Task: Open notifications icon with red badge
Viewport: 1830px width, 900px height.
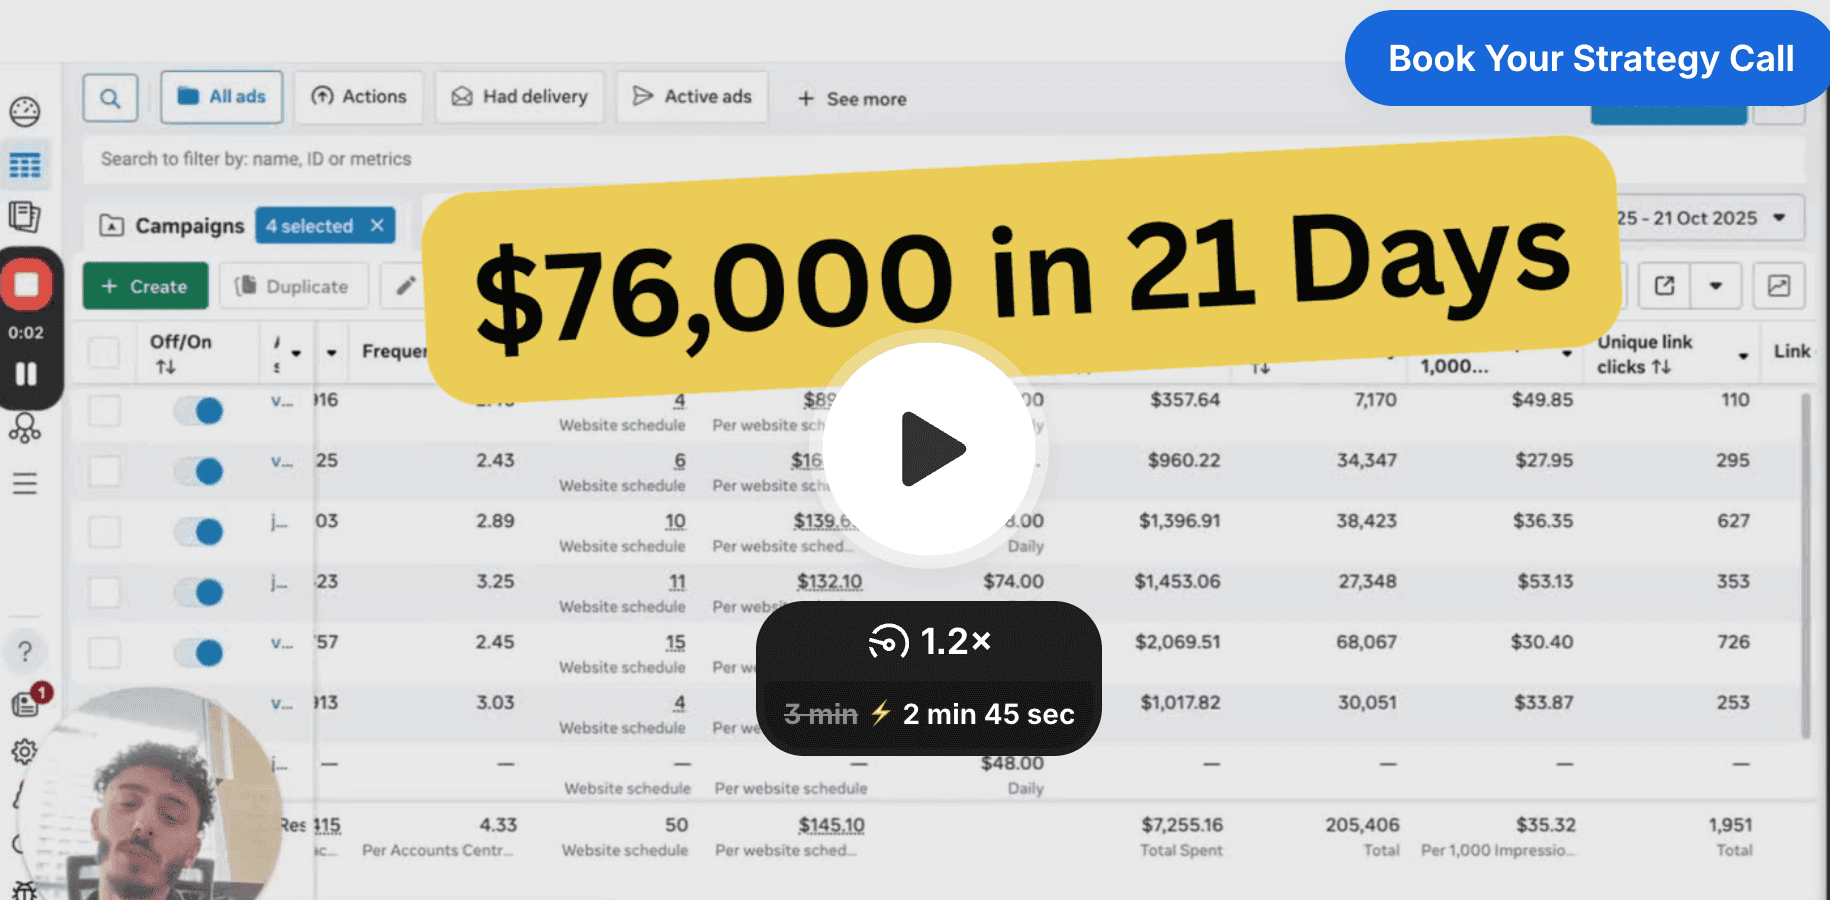Action: (x=27, y=702)
